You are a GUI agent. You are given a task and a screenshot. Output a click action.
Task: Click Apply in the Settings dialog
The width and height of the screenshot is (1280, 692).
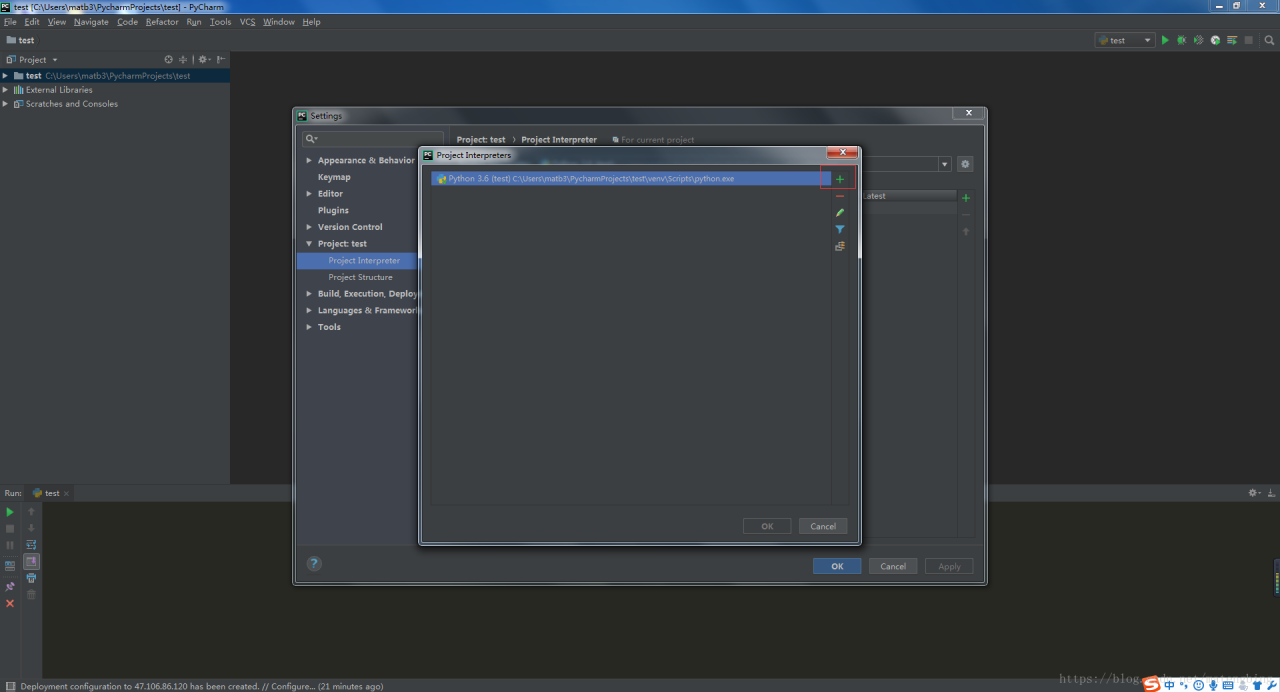(949, 566)
